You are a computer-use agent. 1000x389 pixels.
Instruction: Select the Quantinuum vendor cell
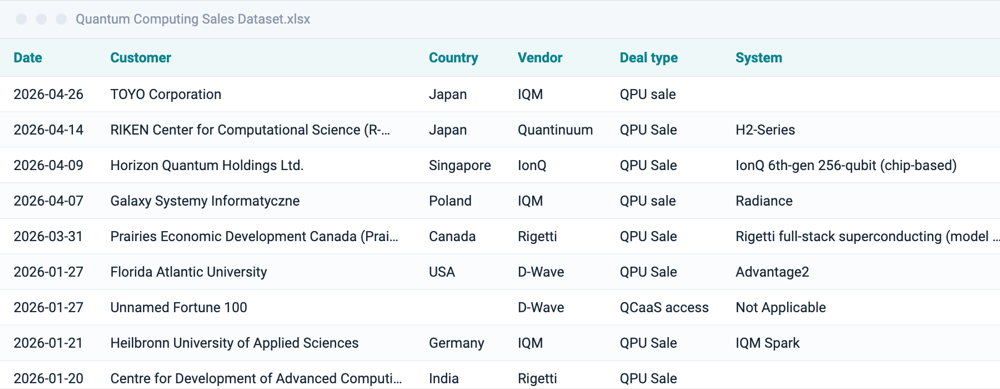(x=555, y=130)
